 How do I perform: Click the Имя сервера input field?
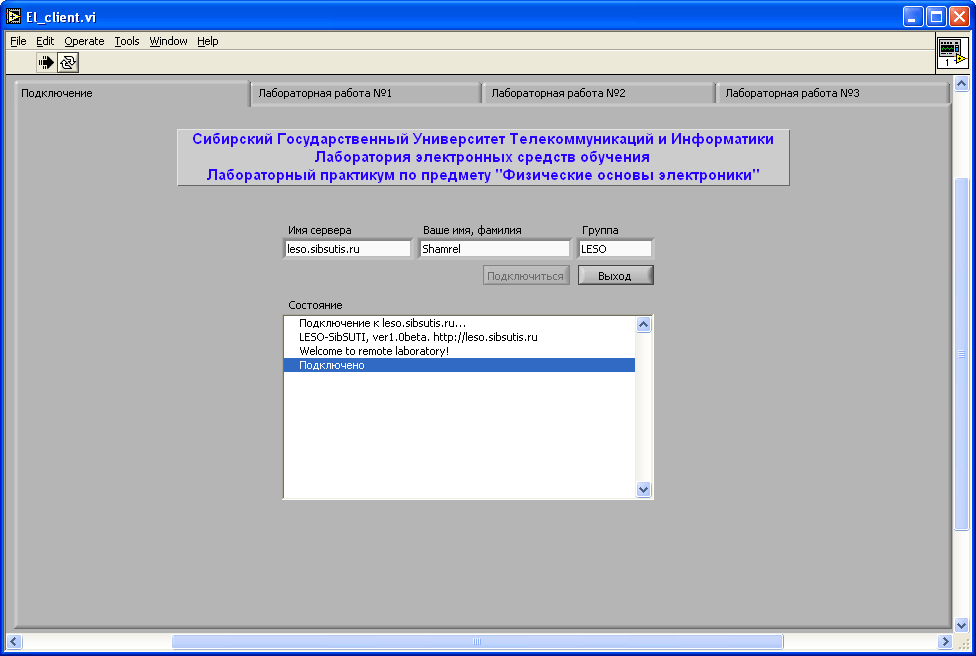click(x=347, y=249)
